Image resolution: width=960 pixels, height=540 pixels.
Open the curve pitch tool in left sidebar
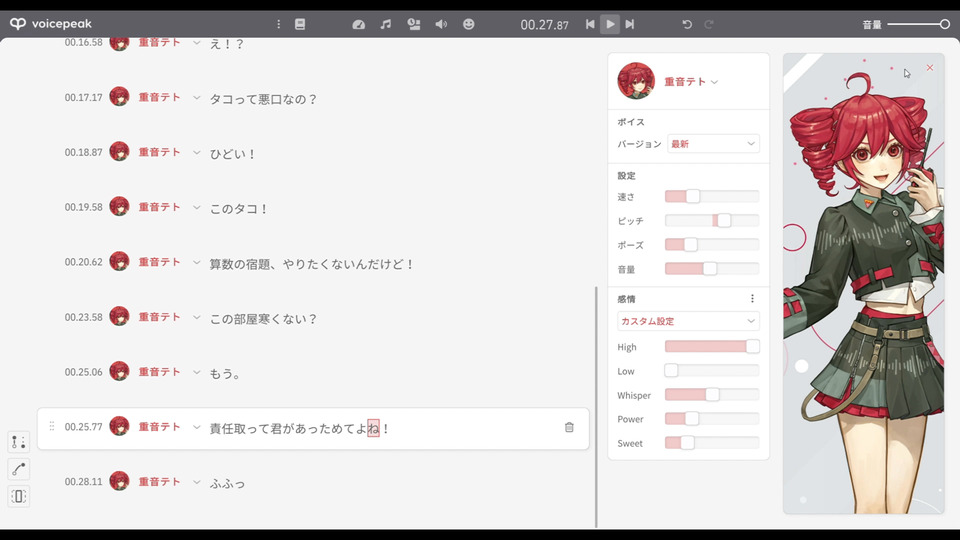19,469
